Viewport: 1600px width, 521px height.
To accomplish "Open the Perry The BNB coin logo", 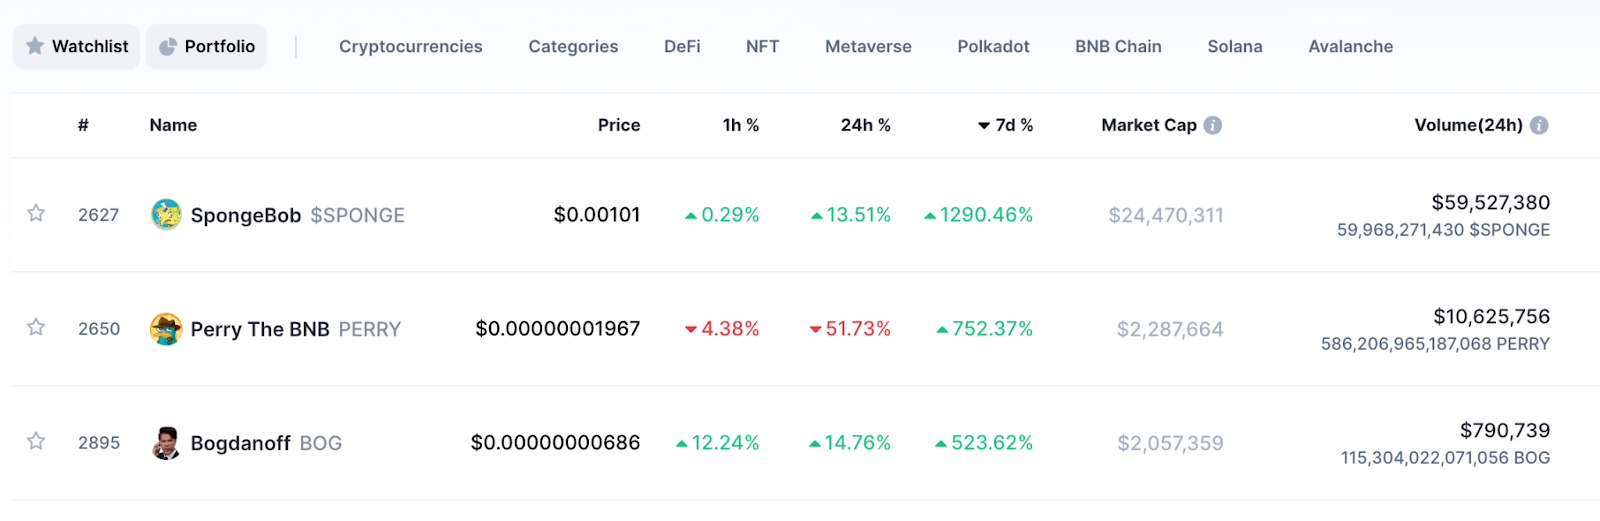I will click(x=166, y=328).
